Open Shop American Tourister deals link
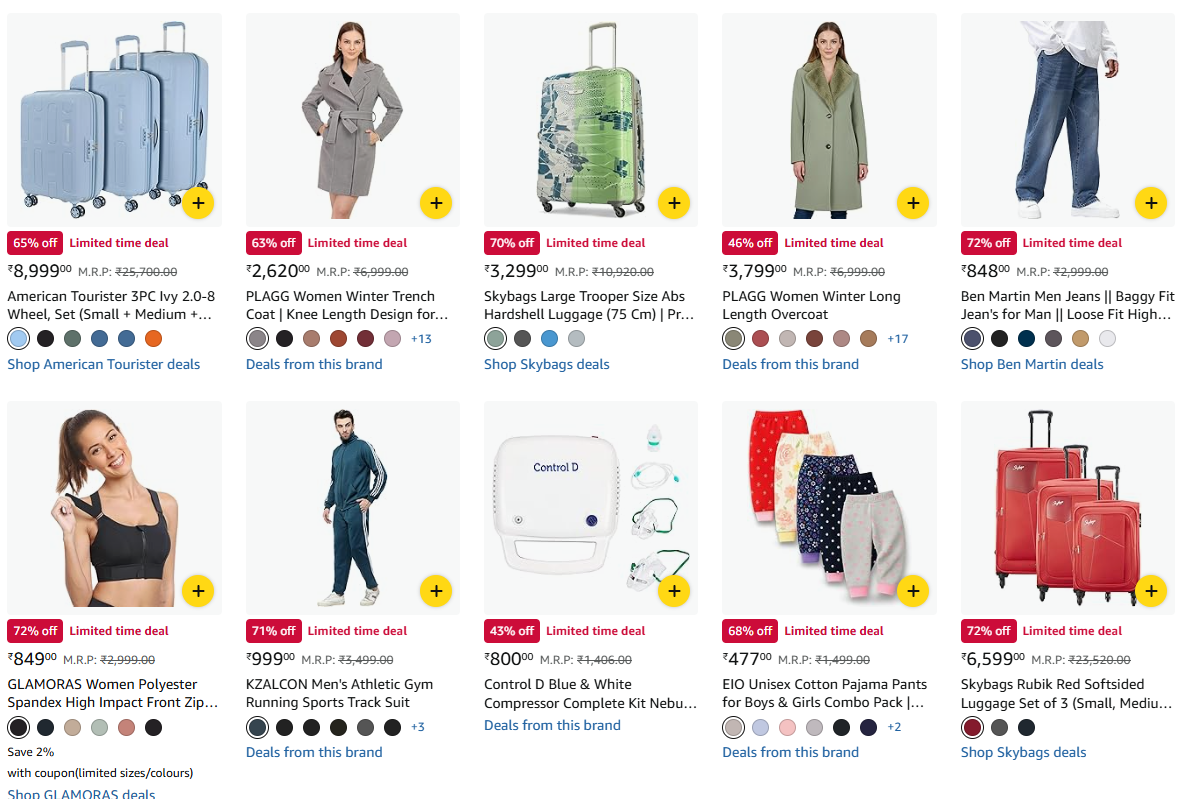 (x=104, y=364)
